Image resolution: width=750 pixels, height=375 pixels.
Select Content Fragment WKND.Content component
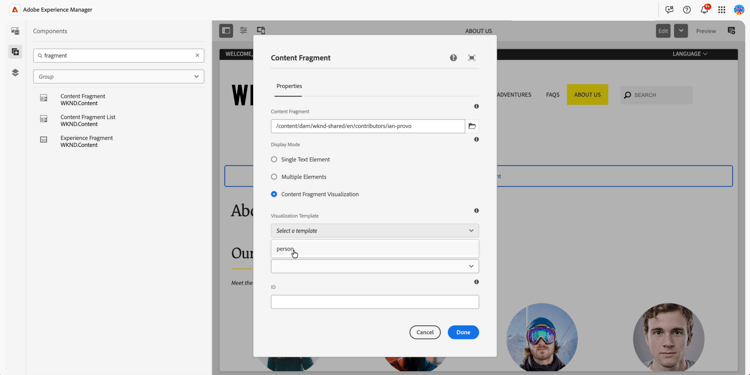pyautogui.click(x=119, y=99)
